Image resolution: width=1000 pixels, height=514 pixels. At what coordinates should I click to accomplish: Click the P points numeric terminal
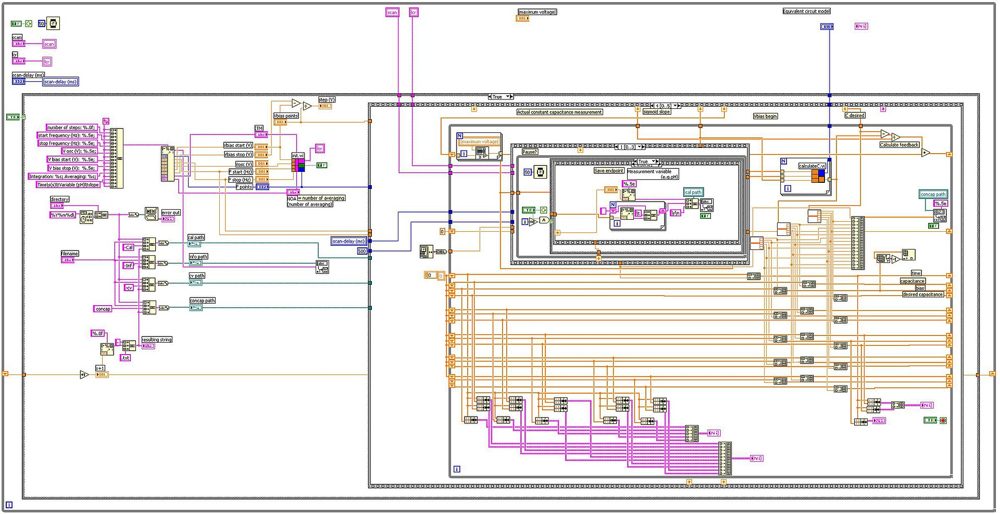261,187
